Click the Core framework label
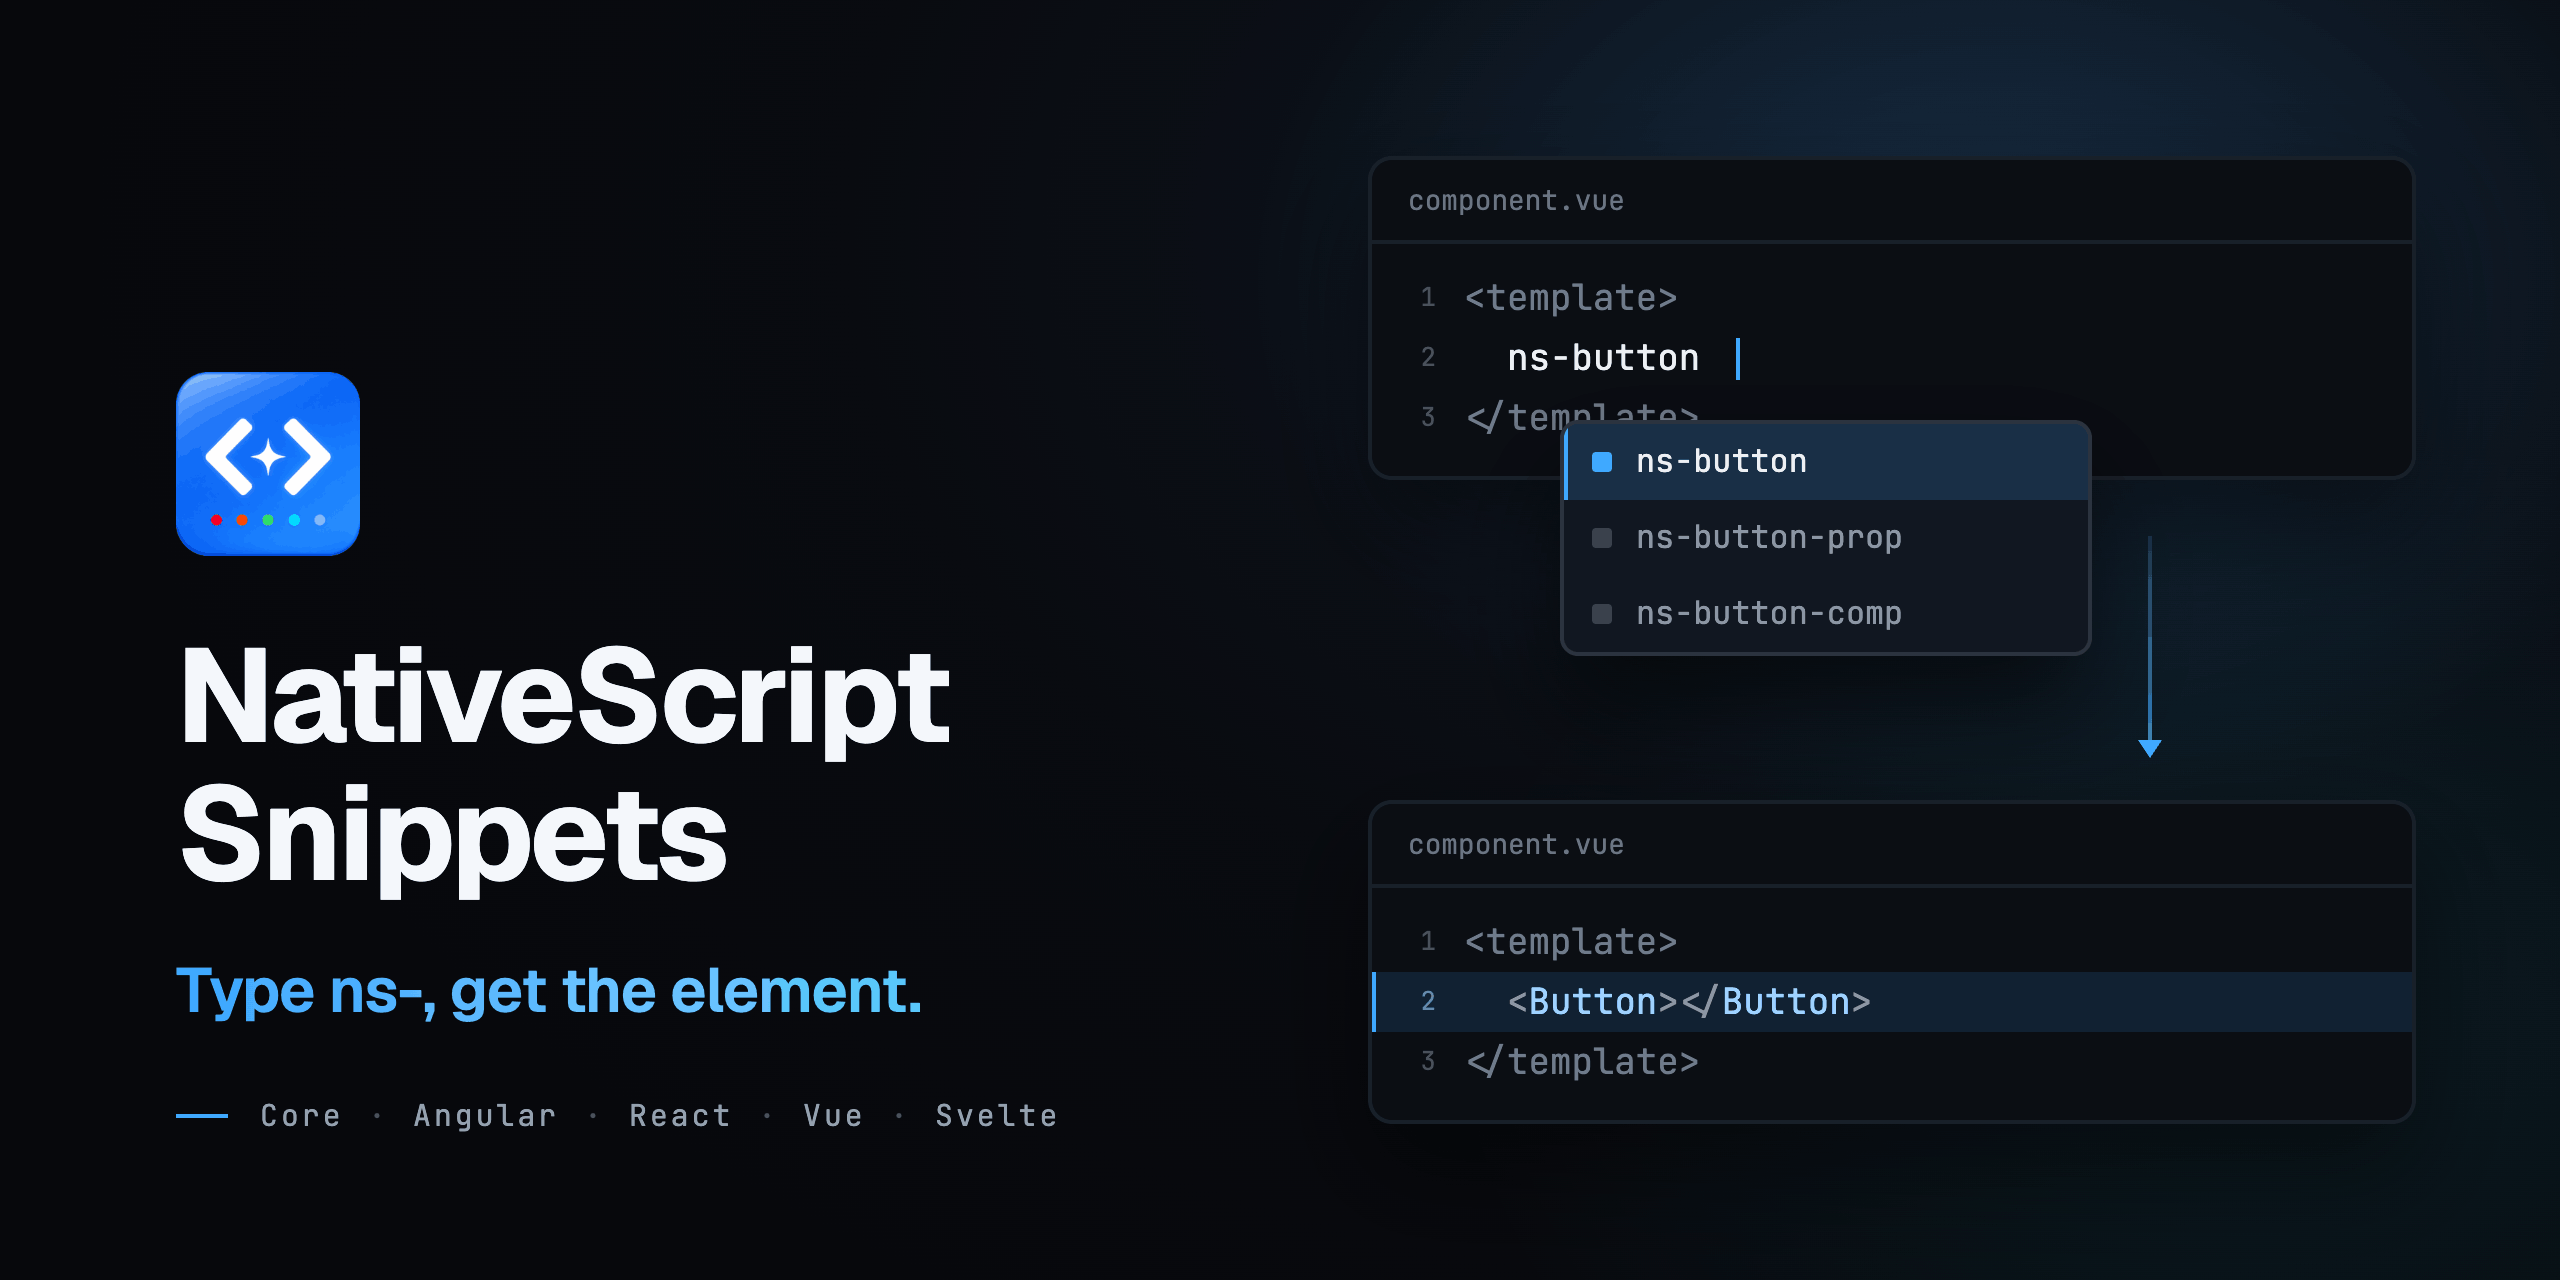 tap(301, 1116)
